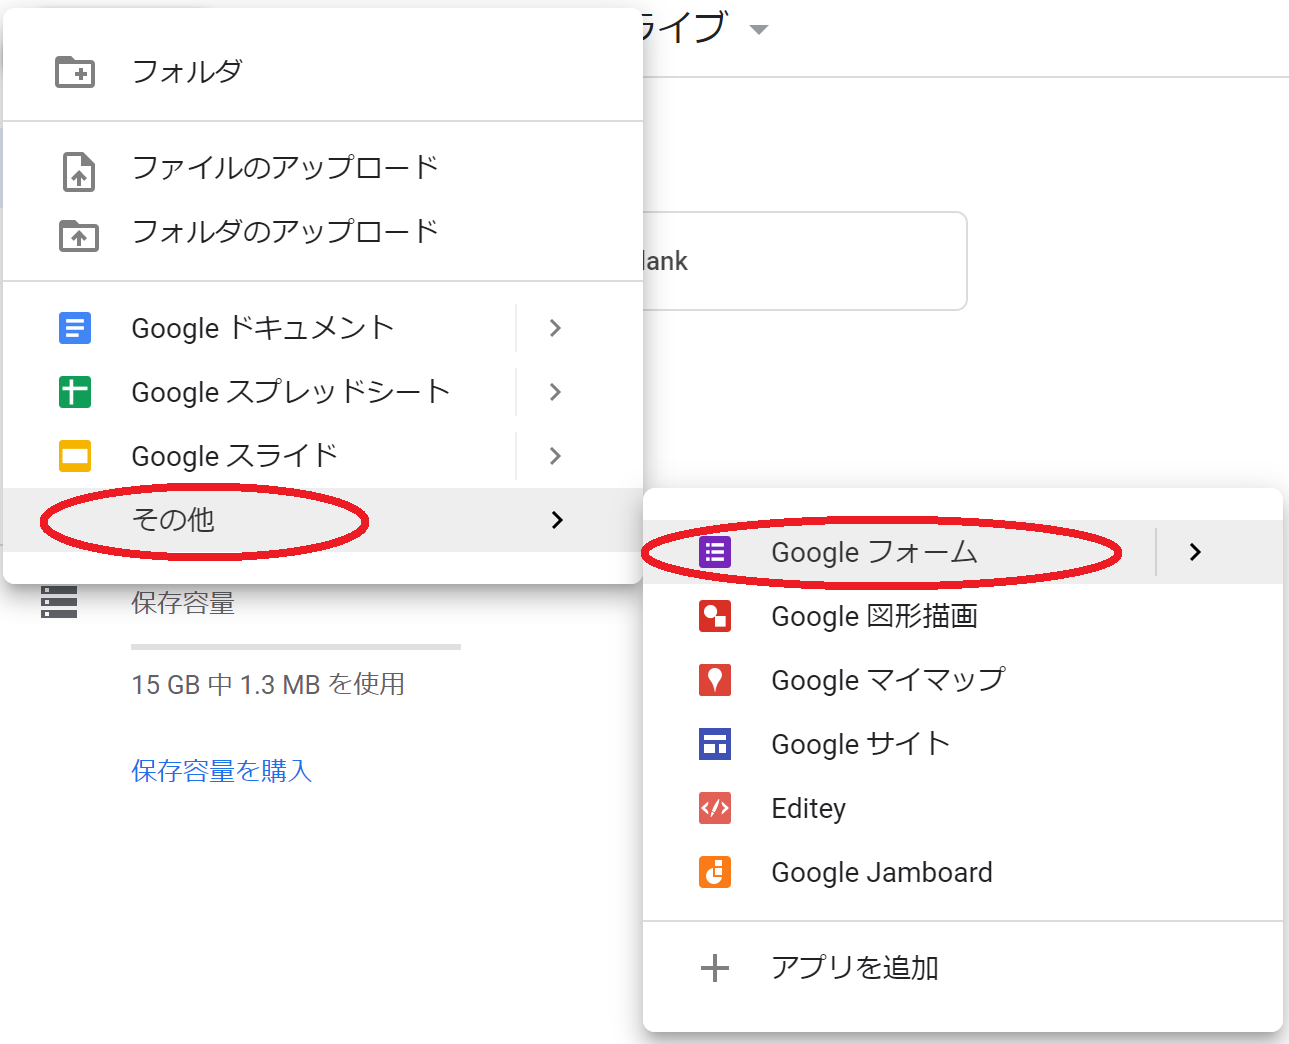The image size is (1289, 1044).
Task: Select フォルダのアップロード menu entry
Action: [x=322, y=232]
